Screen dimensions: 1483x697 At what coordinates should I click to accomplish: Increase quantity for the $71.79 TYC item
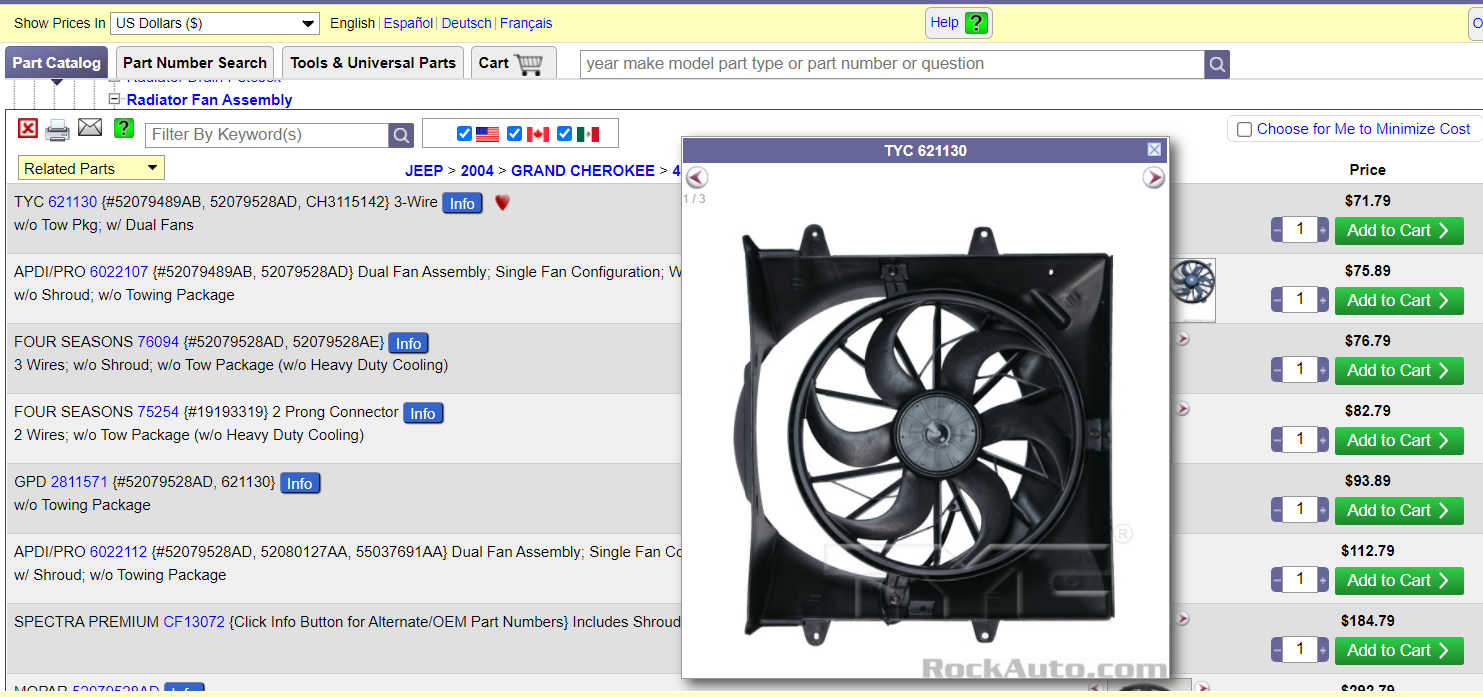coord(1323,231)
